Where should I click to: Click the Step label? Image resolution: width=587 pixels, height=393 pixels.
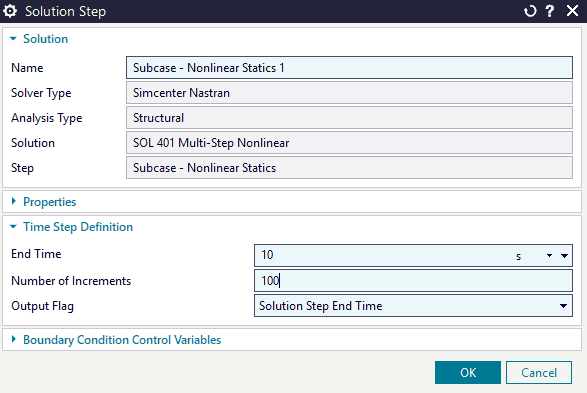pos(22,168)
